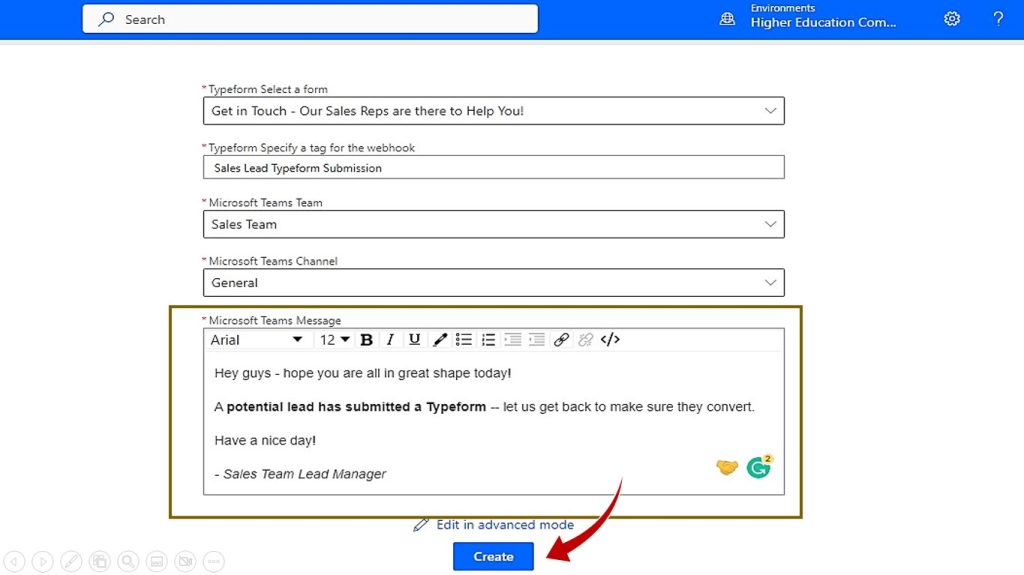Expand the Typeform Select a form dropdown
This screenshot has height=575, width=1024.
click(x=771, y=111)
